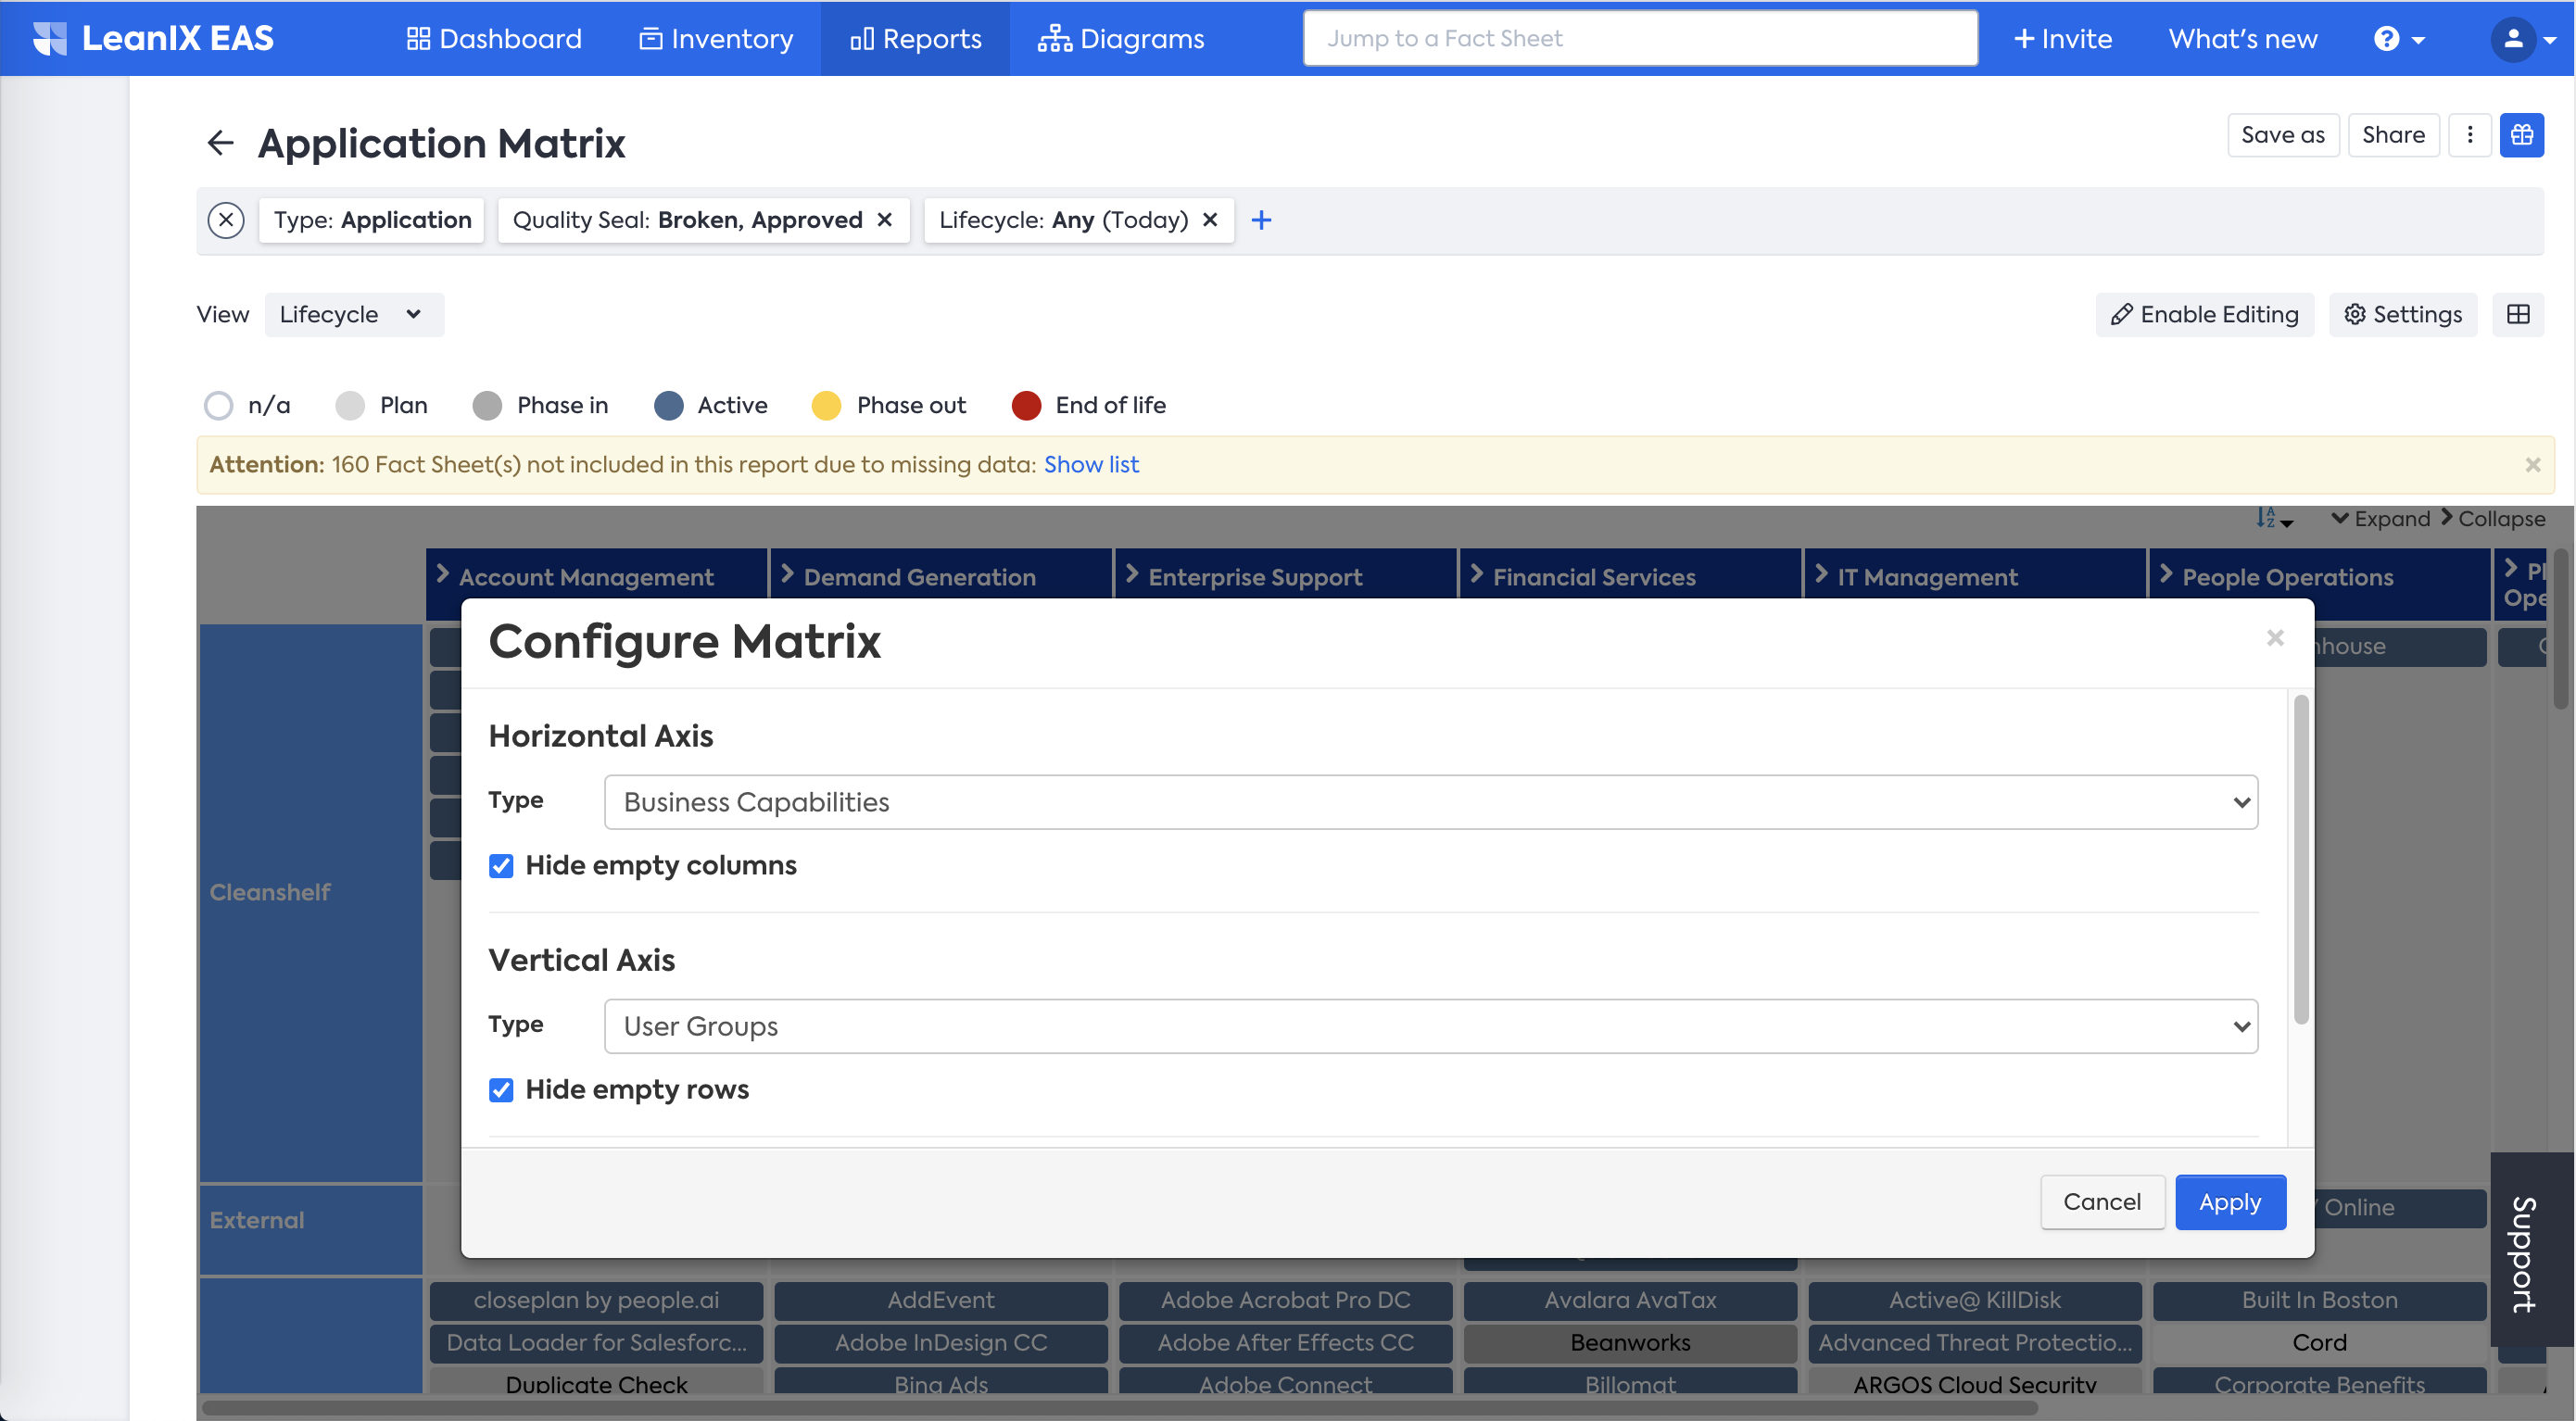Uncheck Hide empty columns checkbox

pyautogui.click(x=501, y=866)
